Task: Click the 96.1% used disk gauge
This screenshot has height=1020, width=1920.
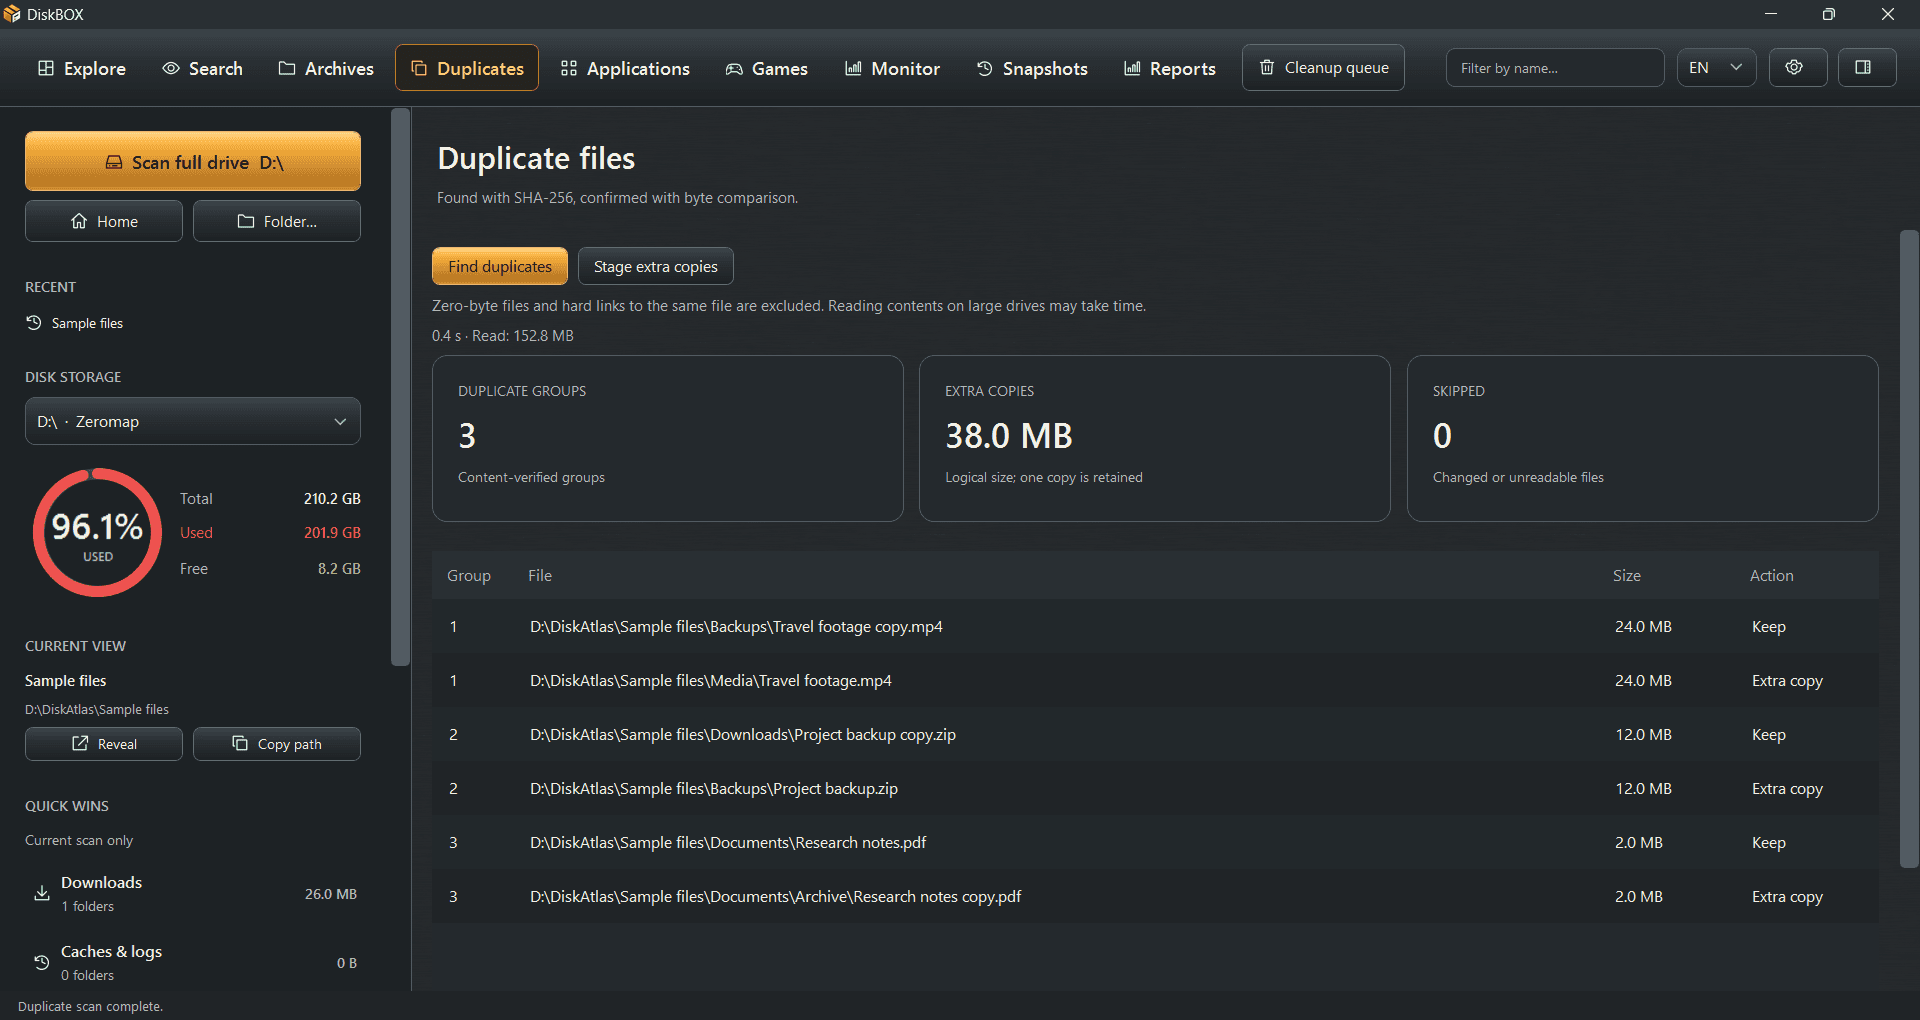Action: pyautogui.click(x=97, y=533)
